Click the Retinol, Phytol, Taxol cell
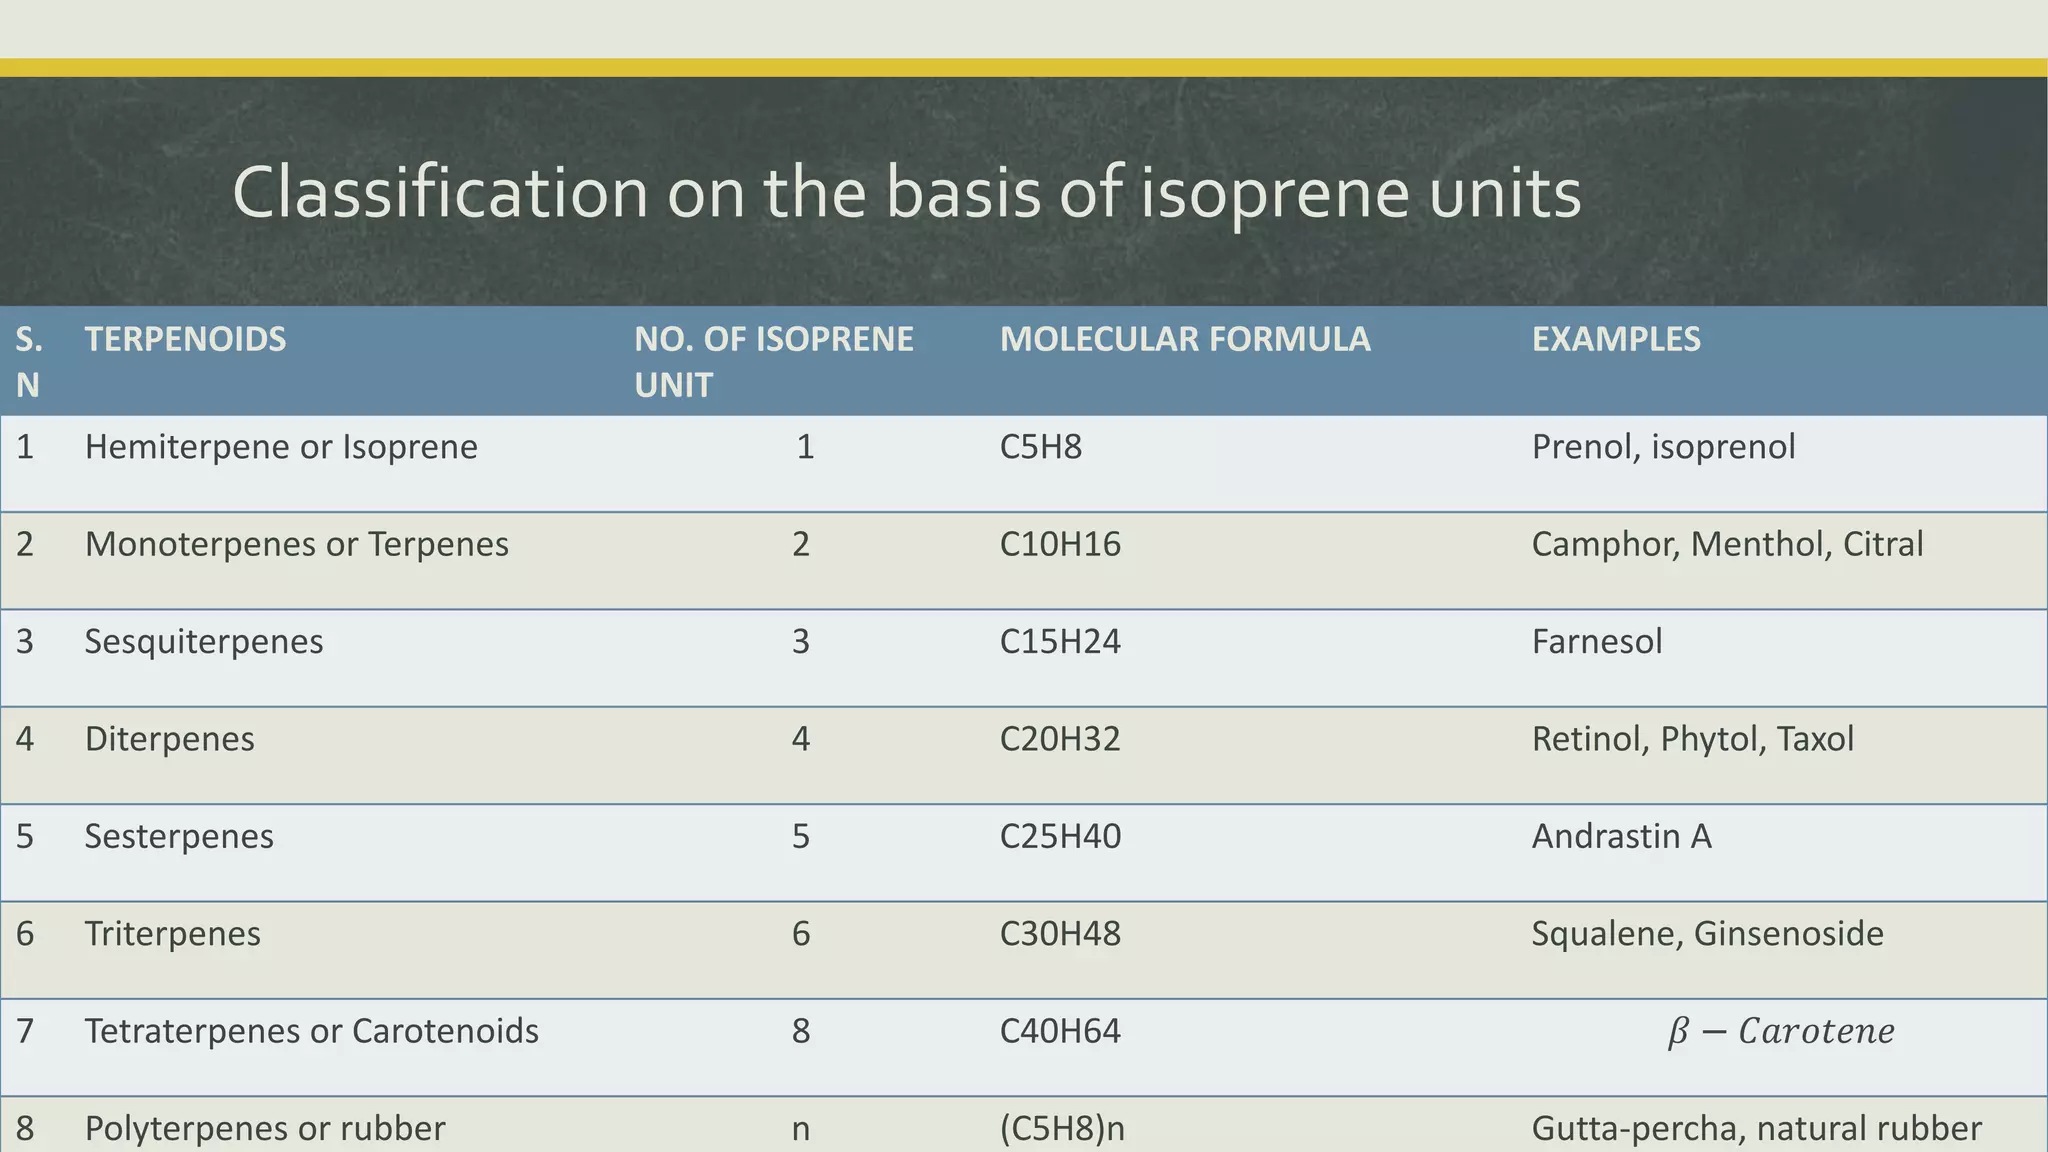Viewport: 2048px width, 1152px height. 1692,739
